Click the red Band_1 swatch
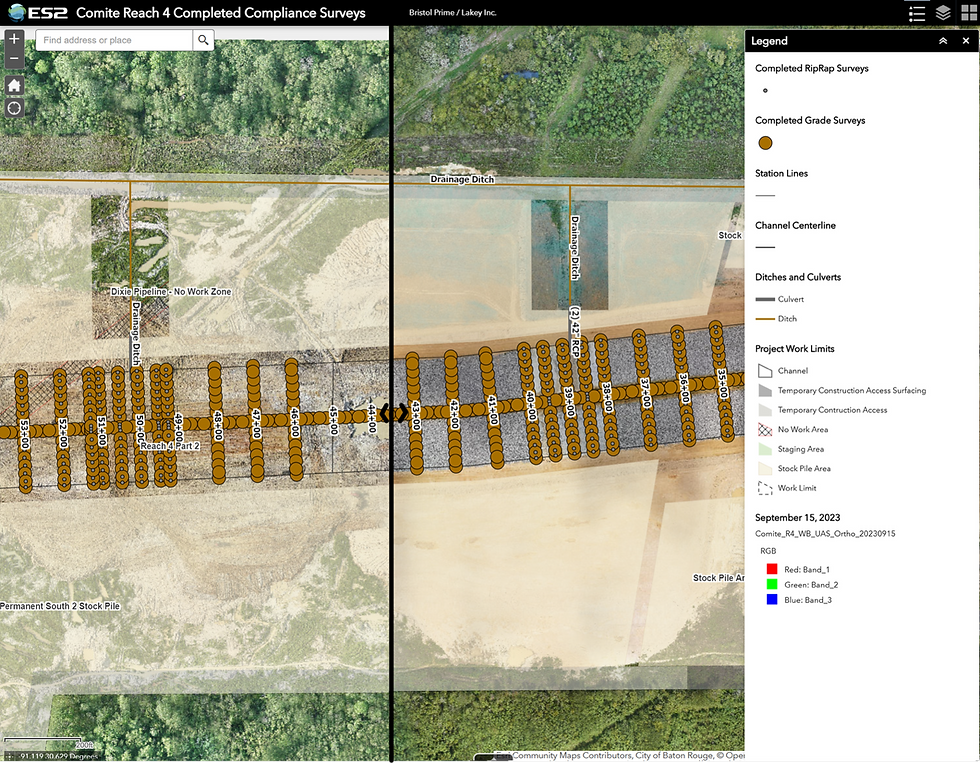980x763 pixels. click(772, 569)
